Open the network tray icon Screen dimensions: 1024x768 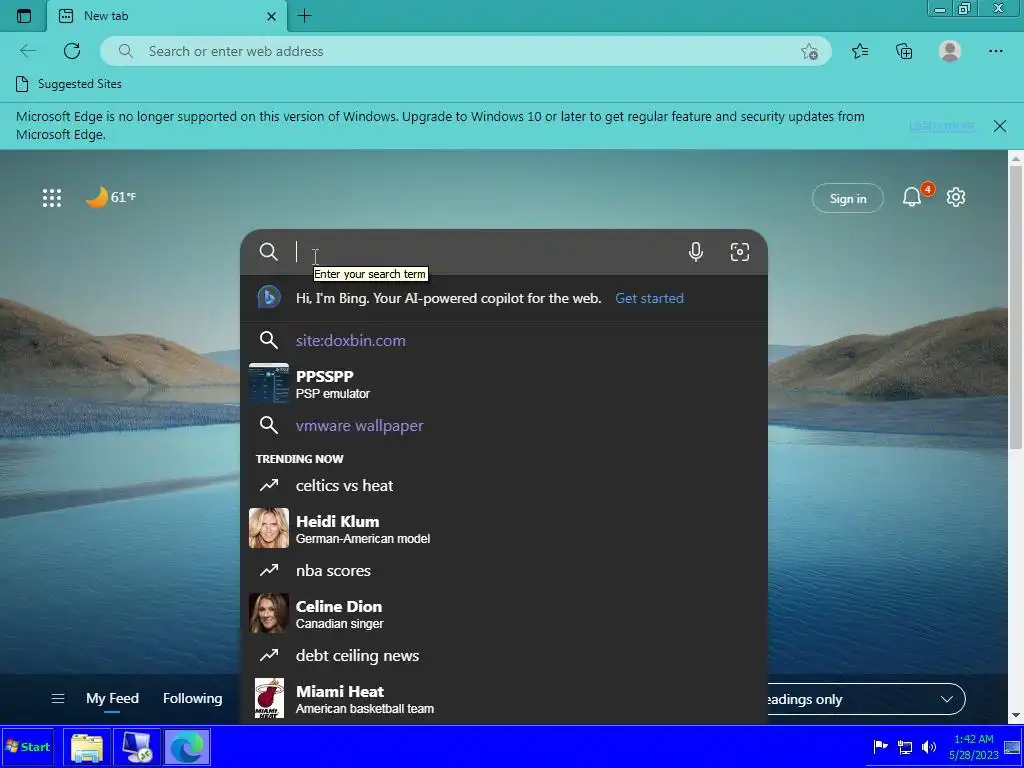(904, 747)
